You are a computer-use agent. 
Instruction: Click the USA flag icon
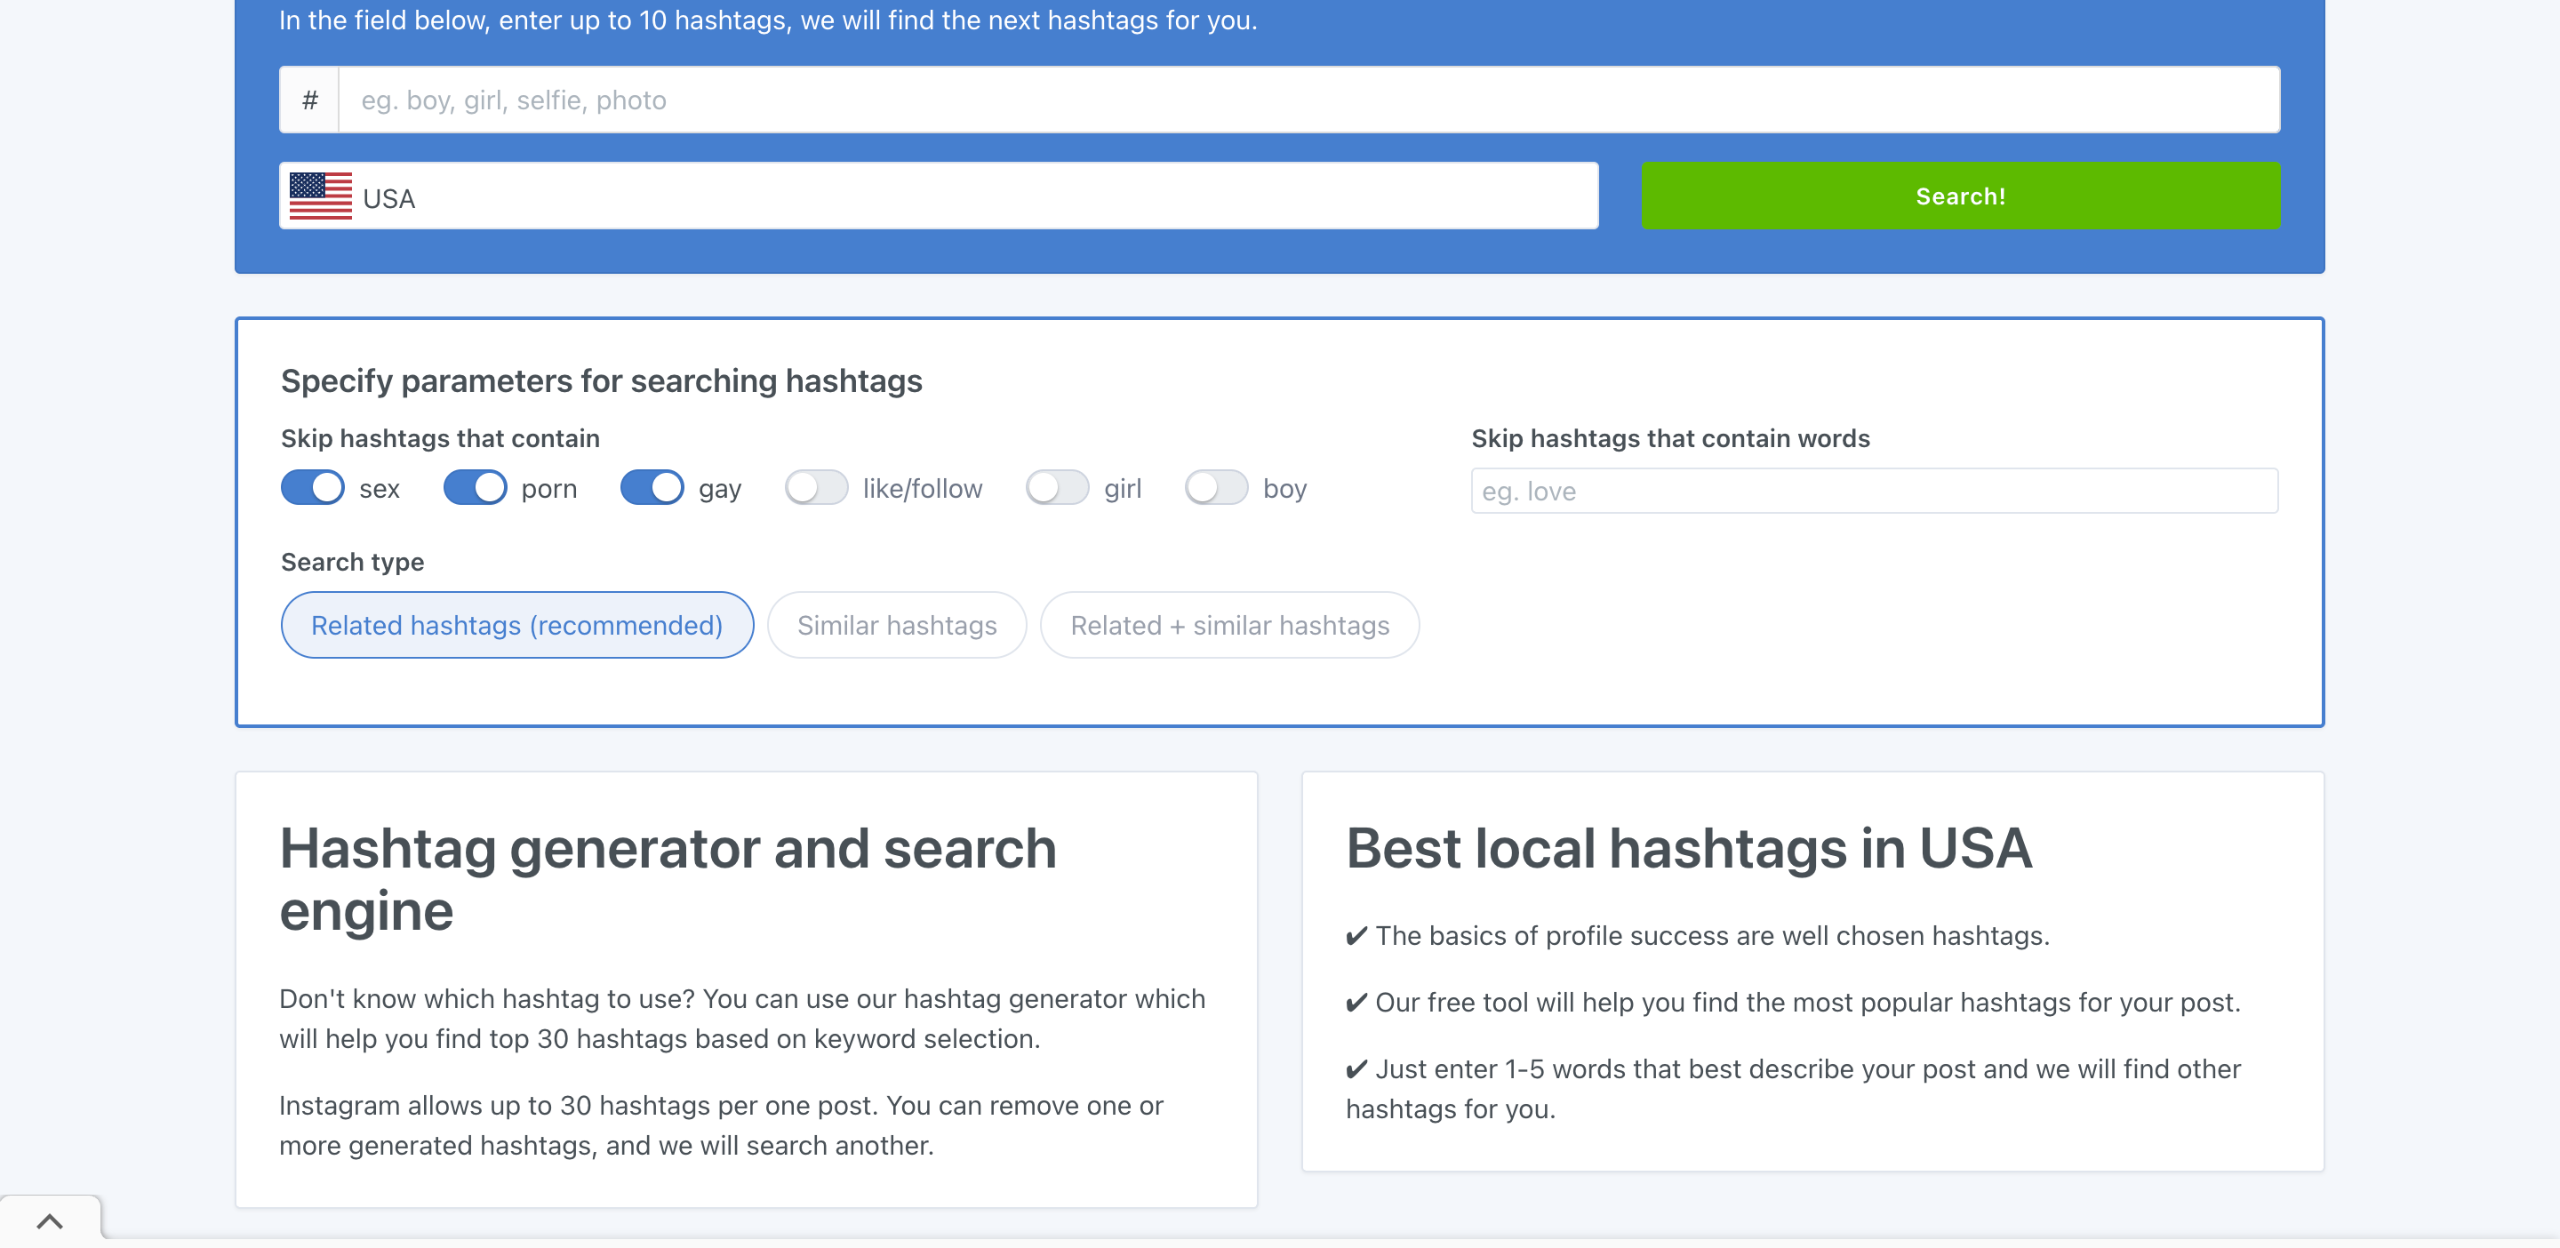[320, 196]
